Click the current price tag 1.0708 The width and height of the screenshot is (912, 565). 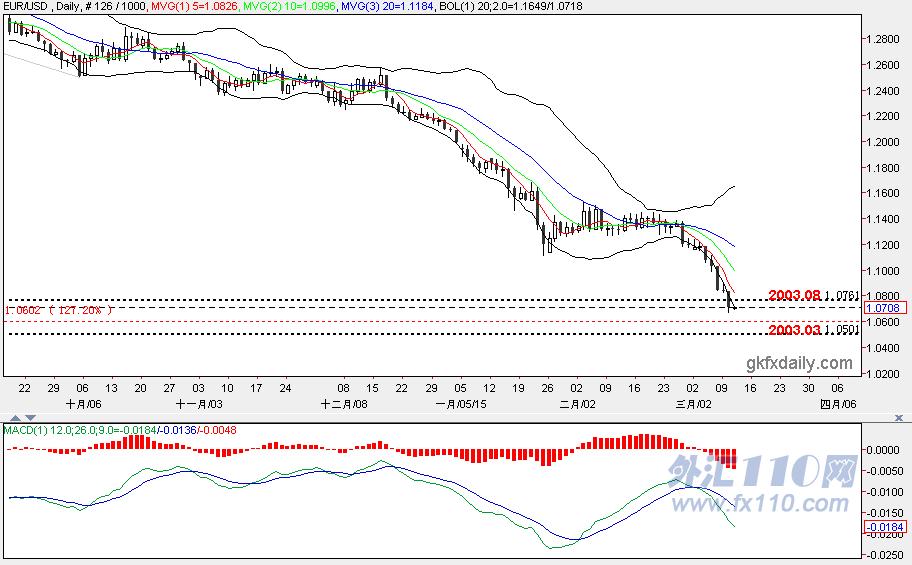tap(882, 308)
